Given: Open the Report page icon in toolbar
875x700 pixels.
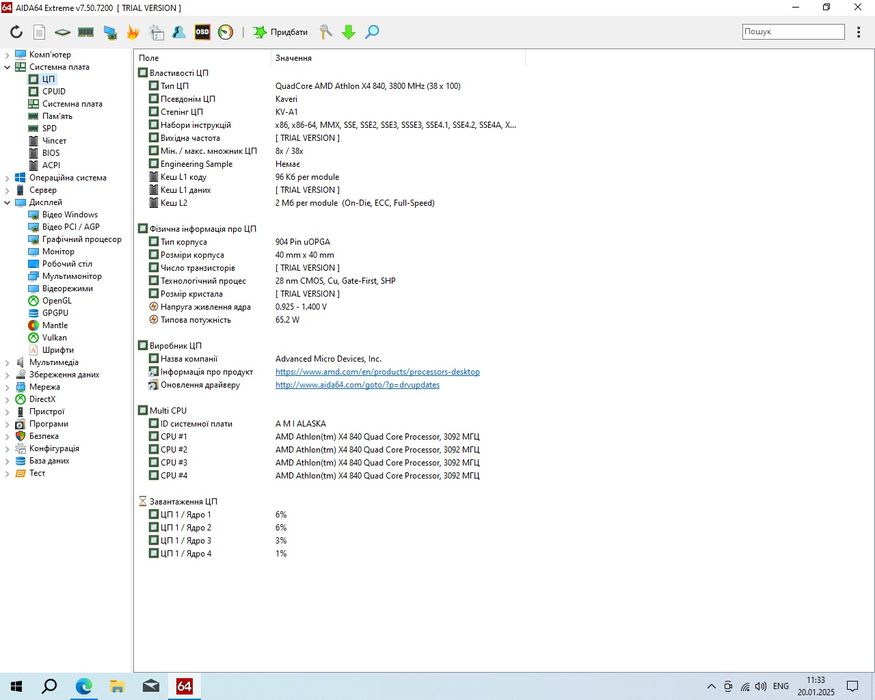Looking at the screenshot, I should tap(39, 32).
